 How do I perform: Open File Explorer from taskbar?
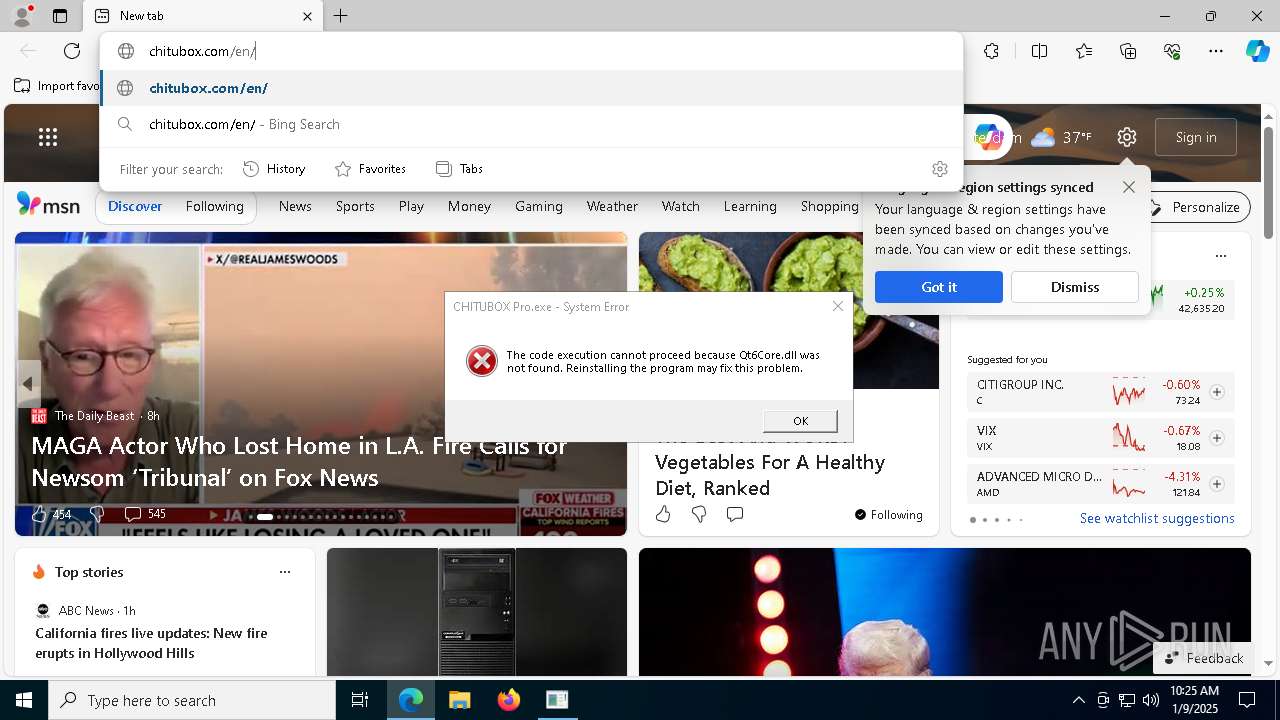tap(459, 700)
